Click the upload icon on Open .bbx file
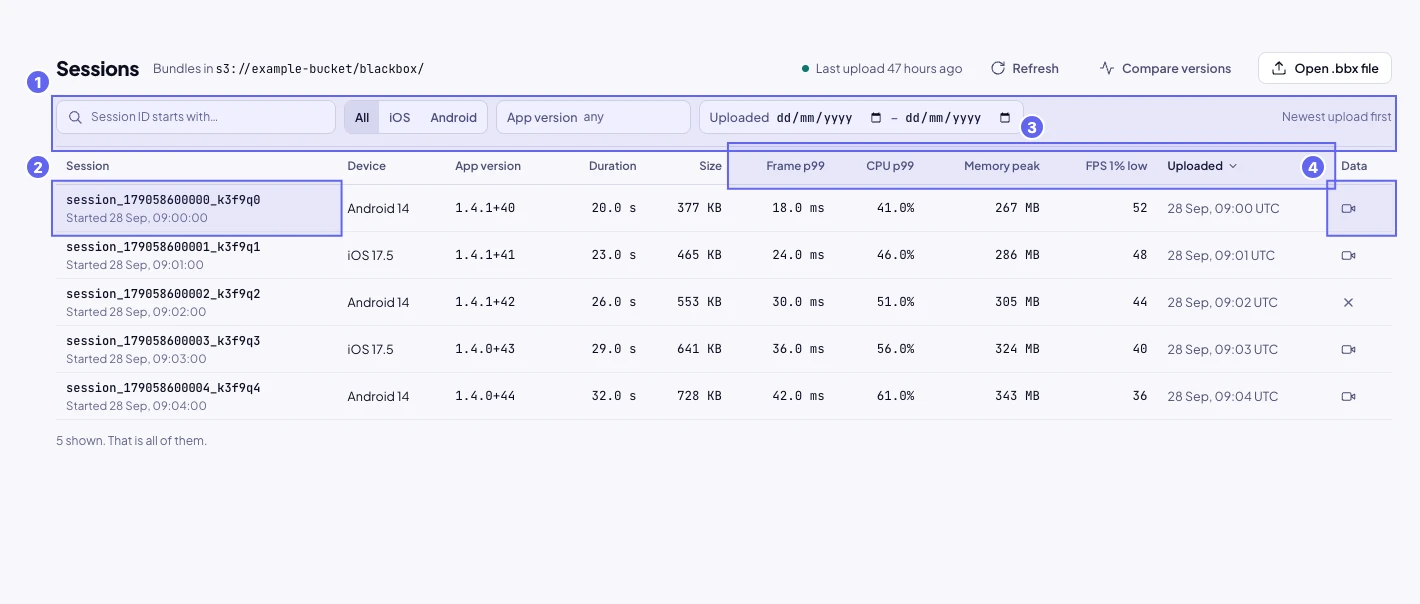This screenshot has height=604, width=1420. [x=1279, y=69]
